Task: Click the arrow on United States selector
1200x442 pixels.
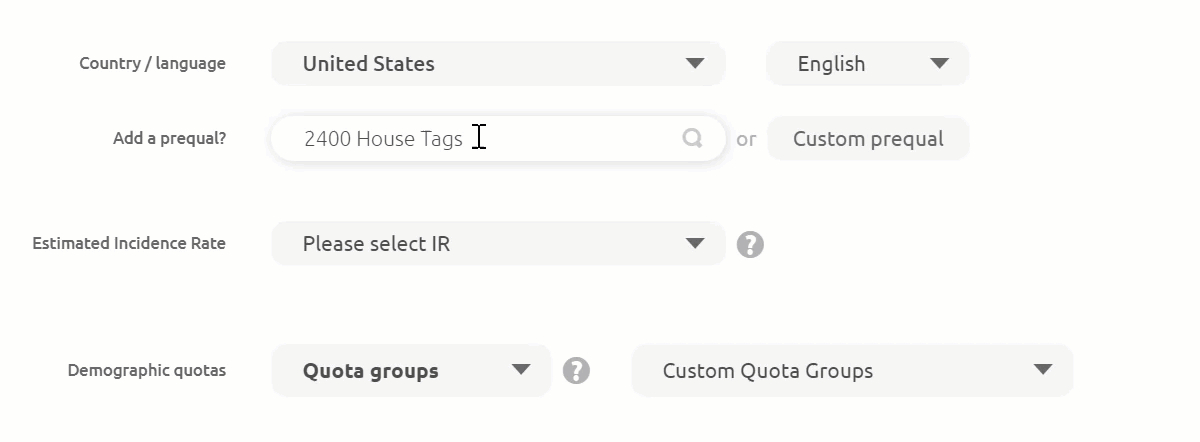Action: [x=695, y=63]
